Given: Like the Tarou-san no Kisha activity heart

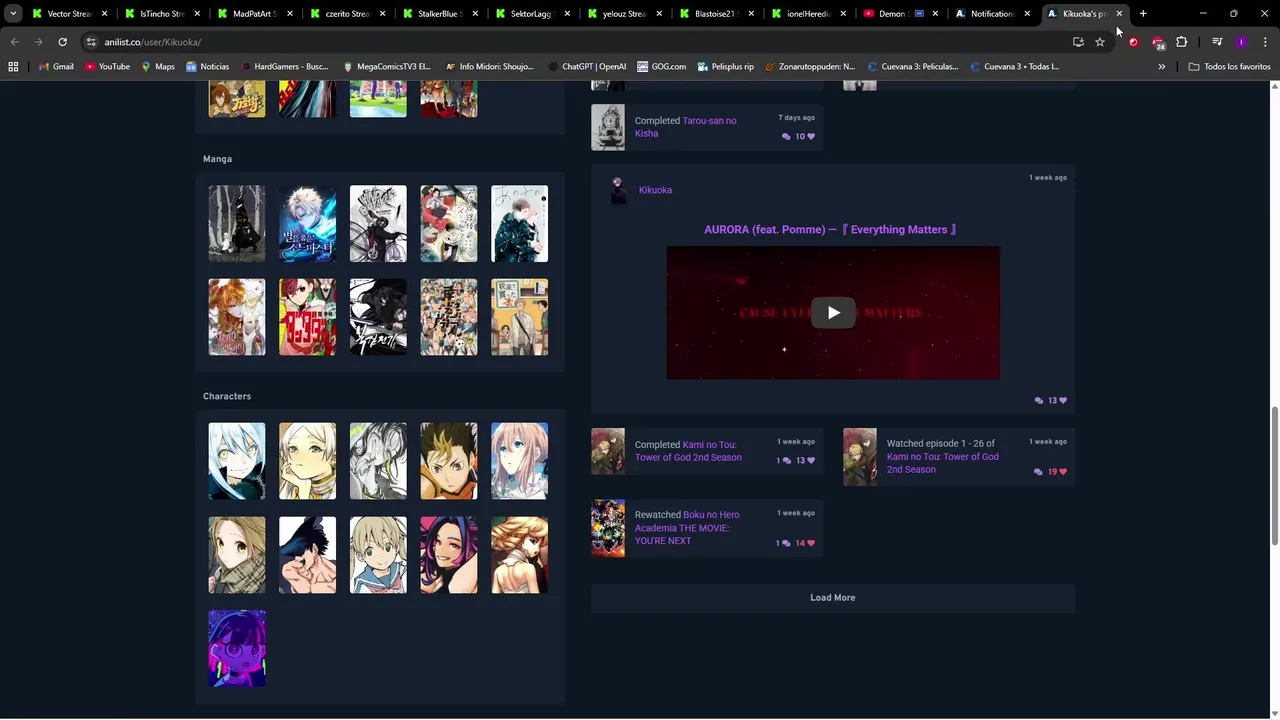Looking at the screenshot, I should click(x=806, y=137).
